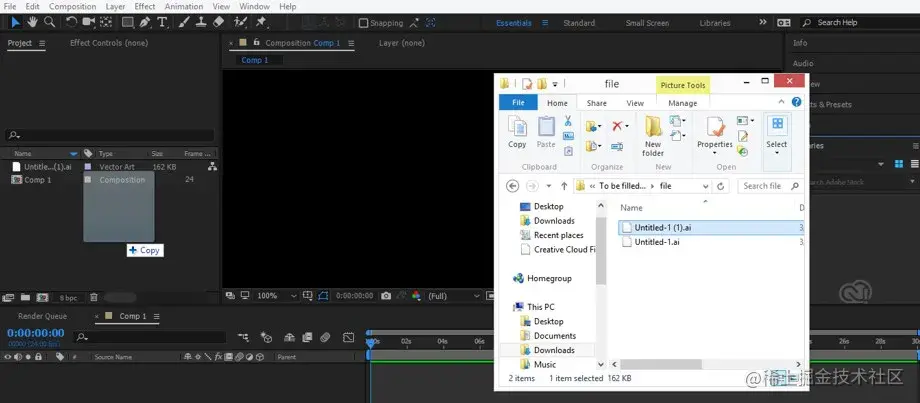Delete selected project item with trash icon
This screenshot has height=403, width=920.
[x=93, y=298]
